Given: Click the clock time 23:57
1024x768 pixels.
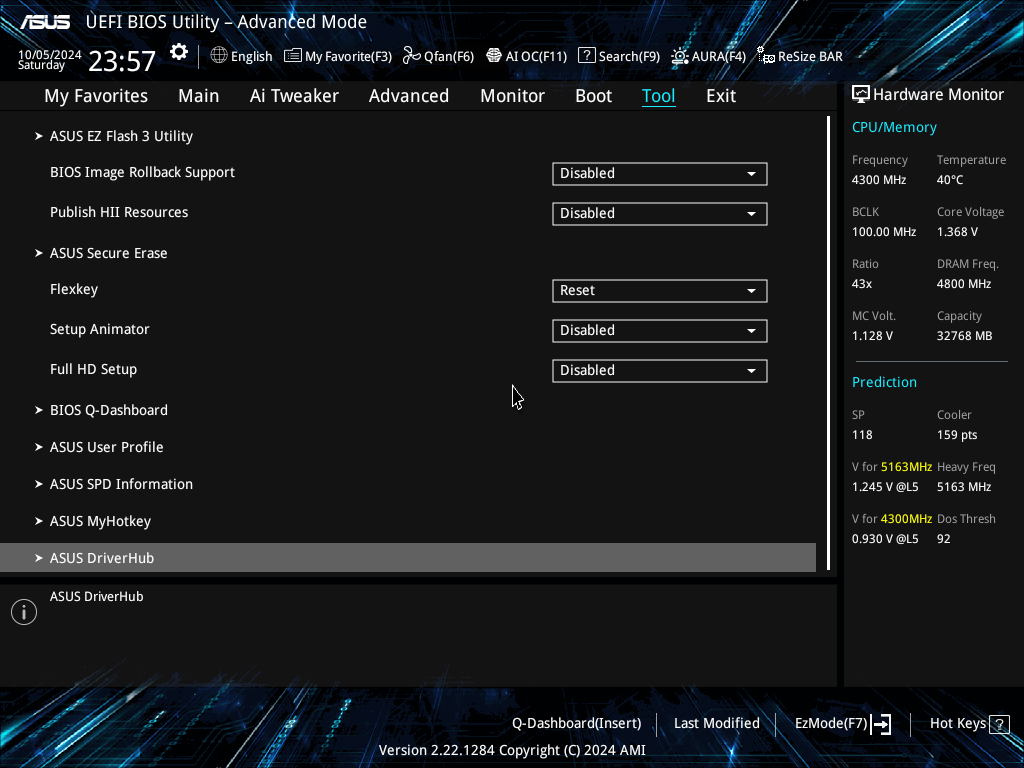Looking at the screenshot, I should point(122,61).
